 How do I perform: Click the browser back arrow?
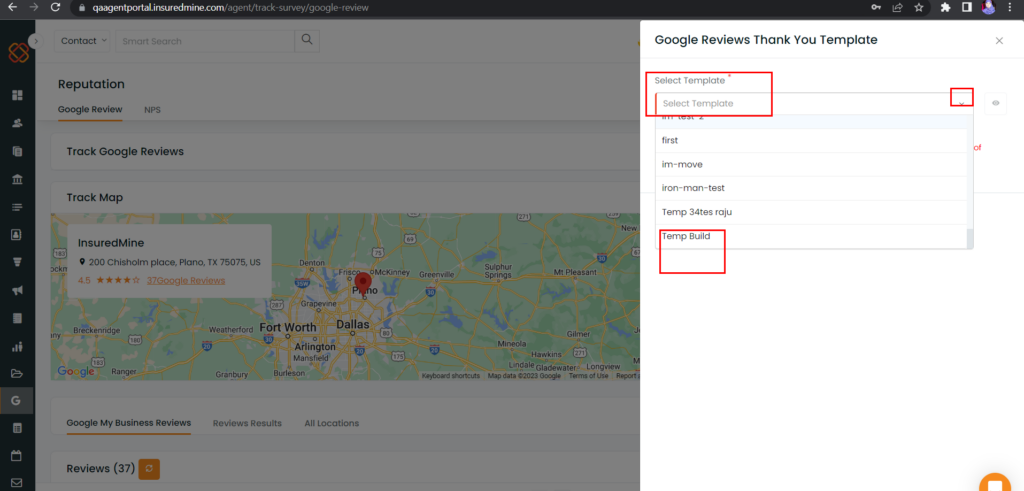[12, 7]
